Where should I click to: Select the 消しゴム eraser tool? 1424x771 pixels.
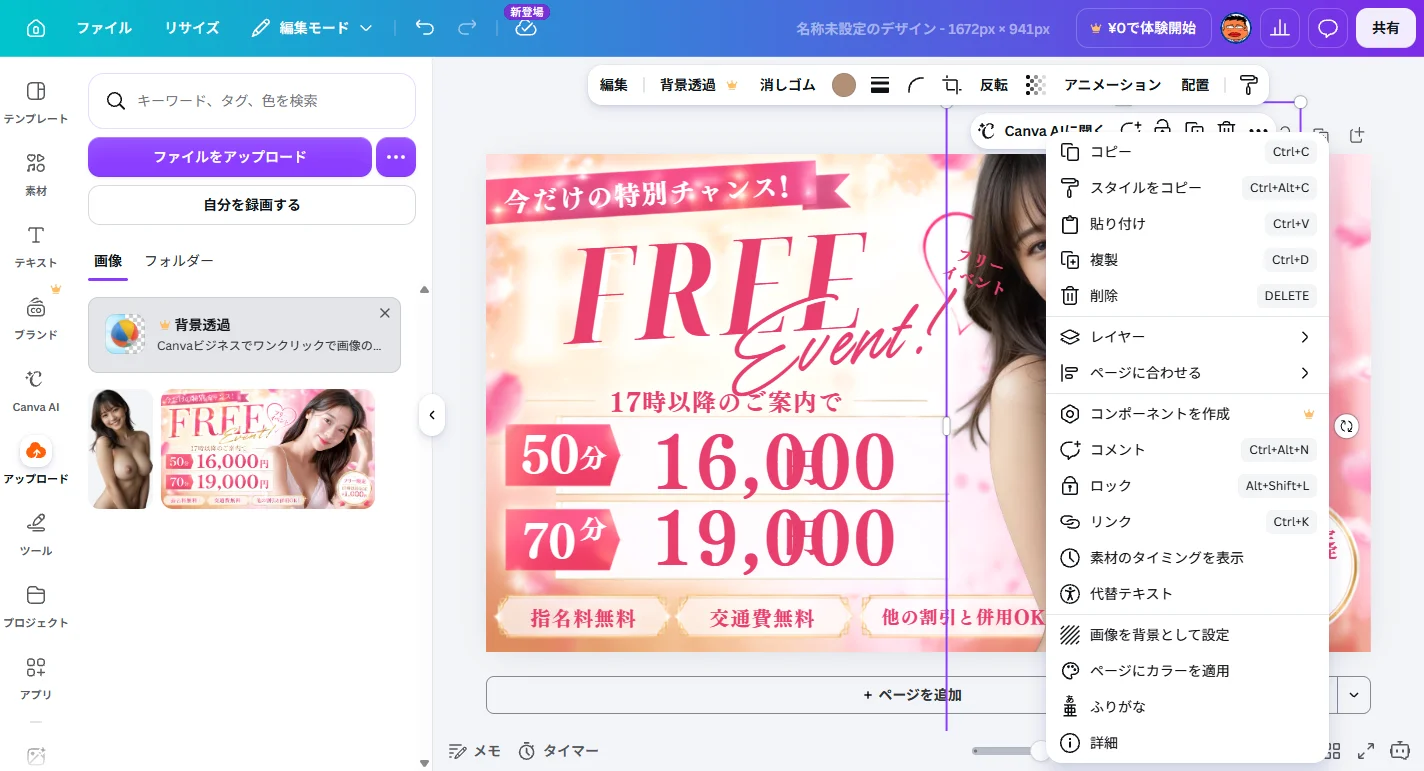click(788, 85)
